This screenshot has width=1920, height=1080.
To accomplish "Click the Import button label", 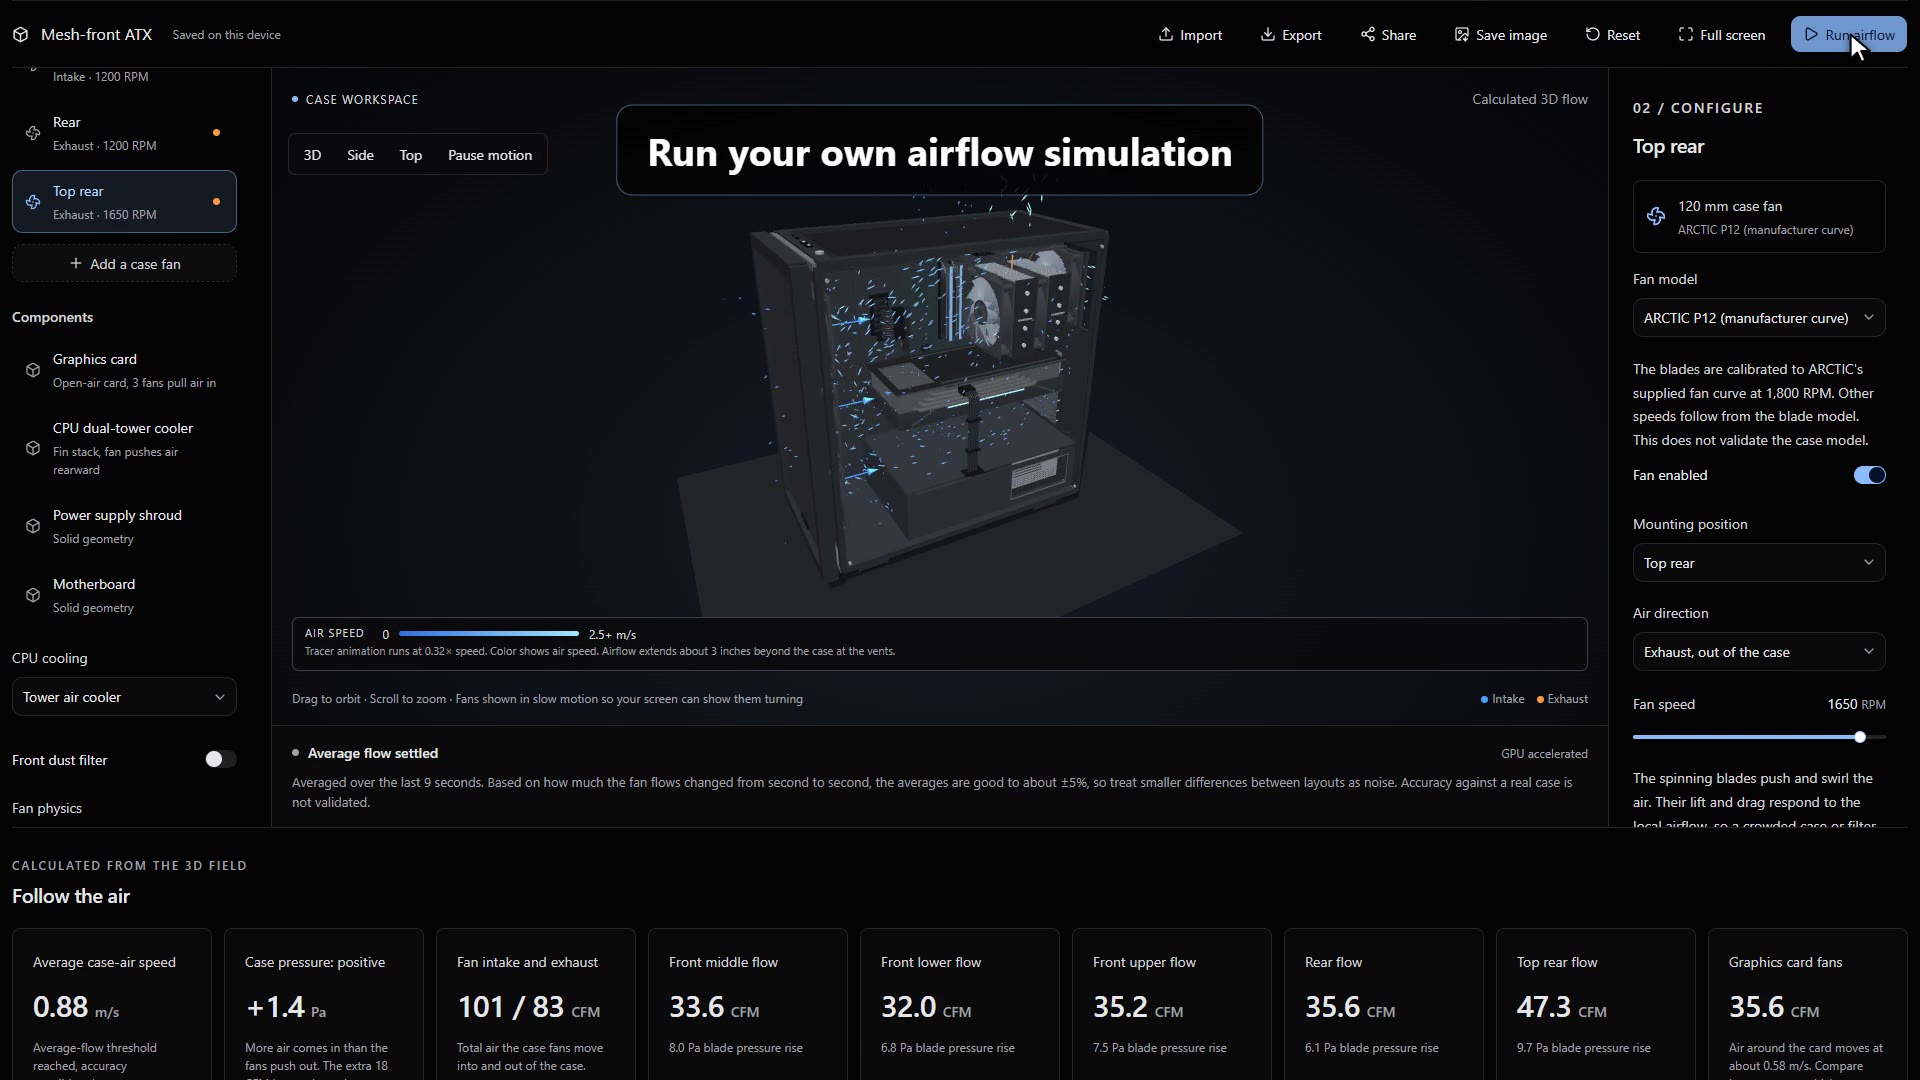I will [1201, 35].
